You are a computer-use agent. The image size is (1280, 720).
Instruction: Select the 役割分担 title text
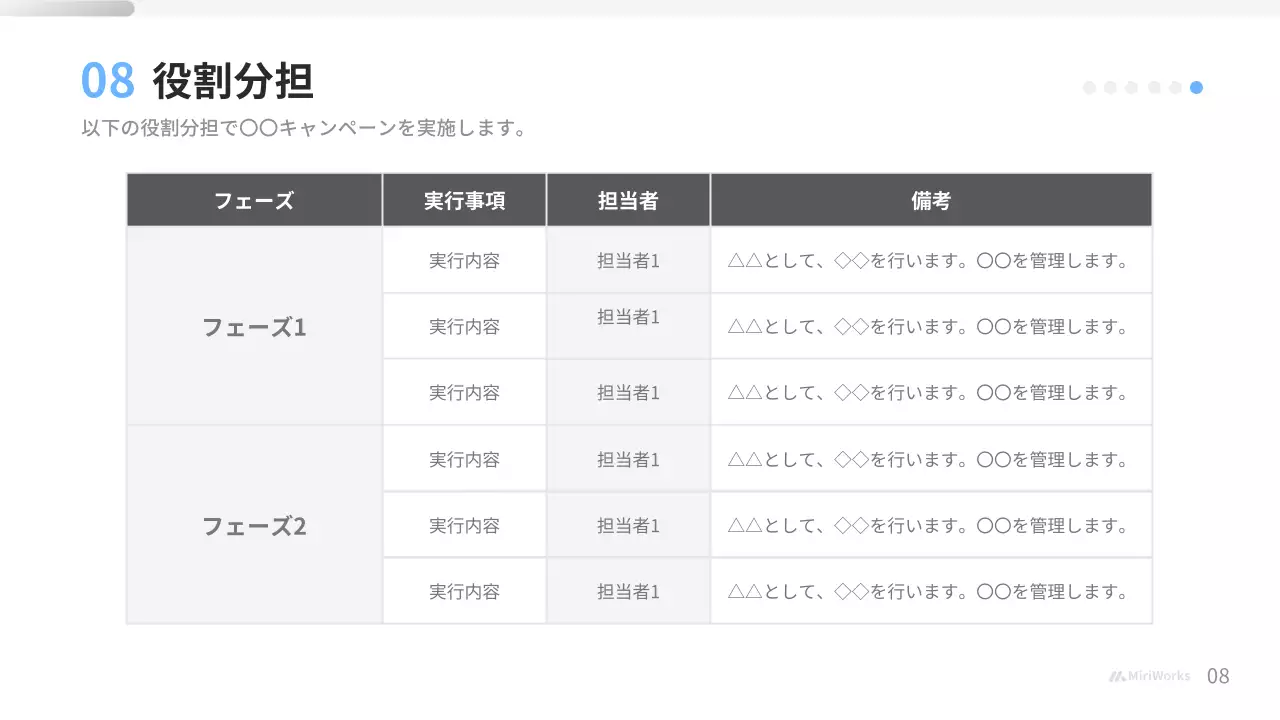[233, 81]
